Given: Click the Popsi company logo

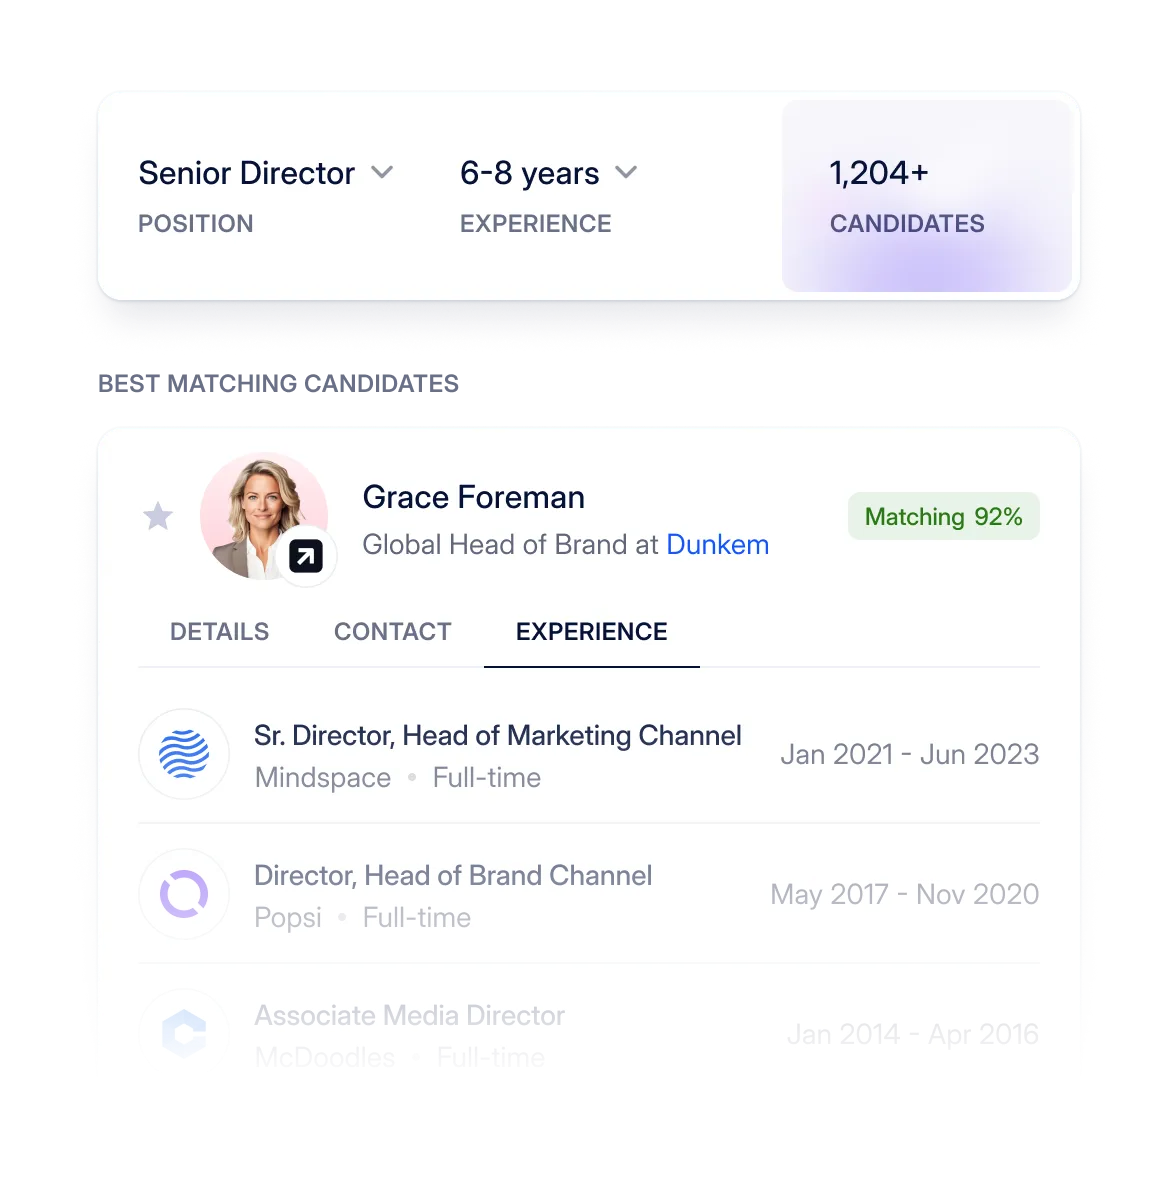Looking at the screenshot, I should (184, 894).
